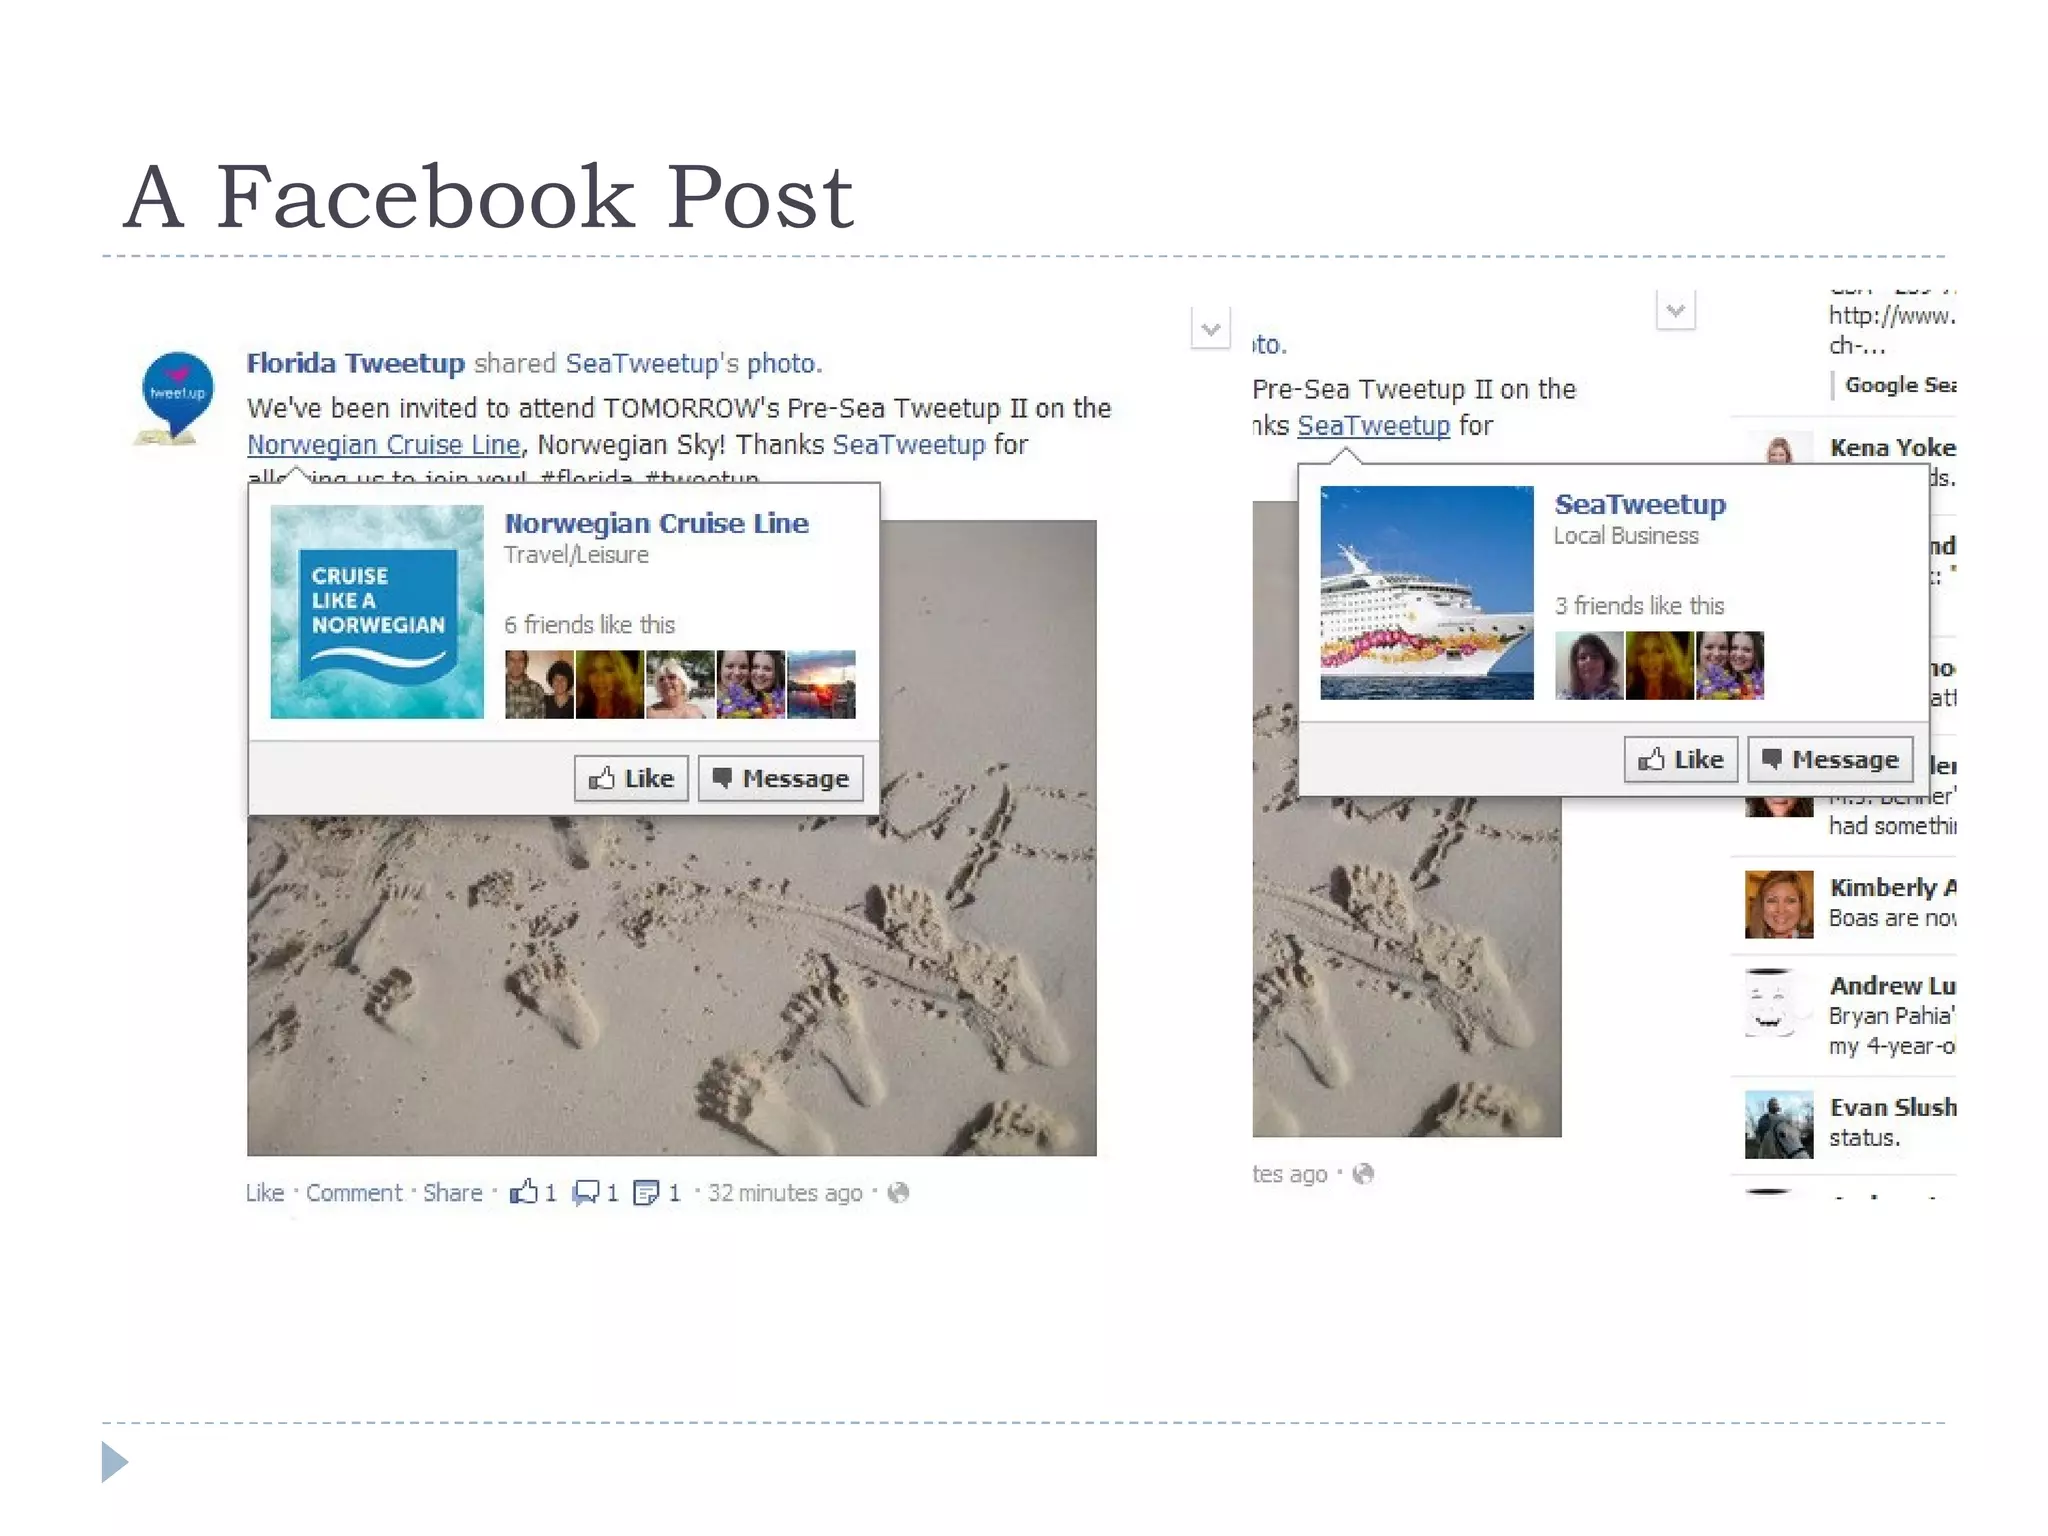Click the Share link below the photo
Viewport: 2048px width, 1536px height.
click(452, 1192)
